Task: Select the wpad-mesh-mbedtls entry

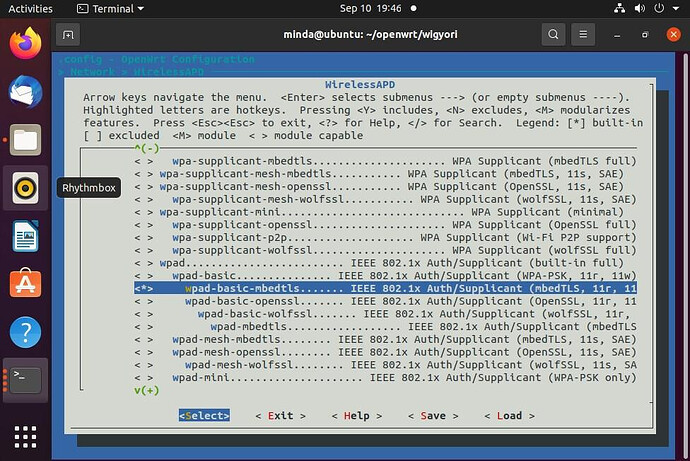Action: pyautogui.click(x=385, y=340)
